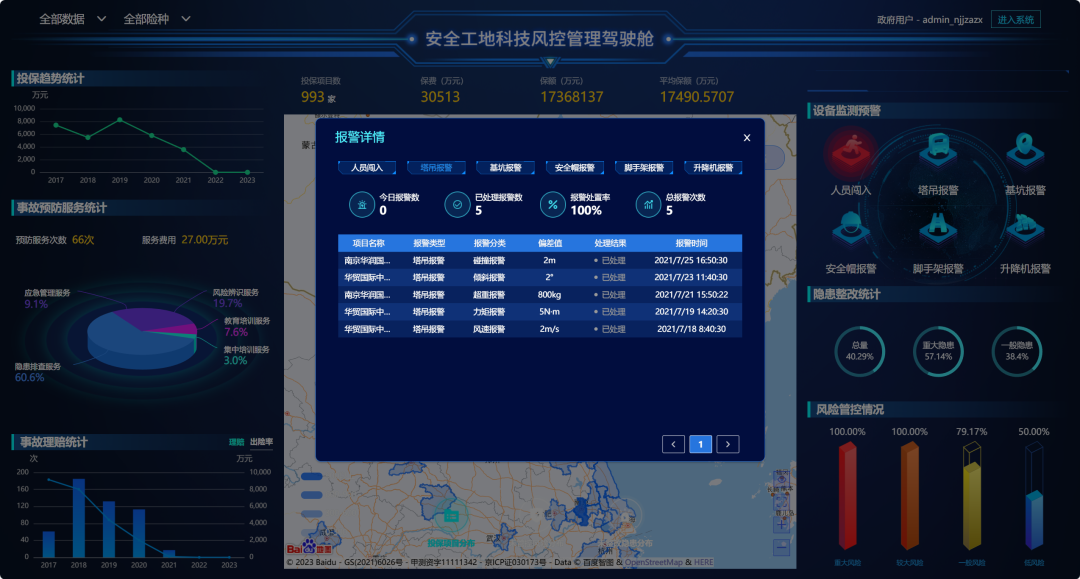Open the HERE map data link
The height and width of the screenshot is (579, 1080).
click(703, 562)
